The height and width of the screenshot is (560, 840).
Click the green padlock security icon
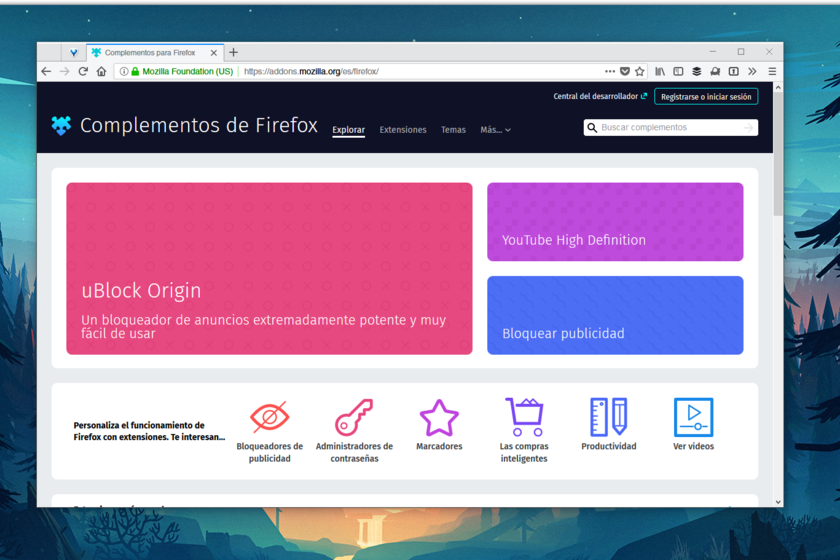[135, 71]
